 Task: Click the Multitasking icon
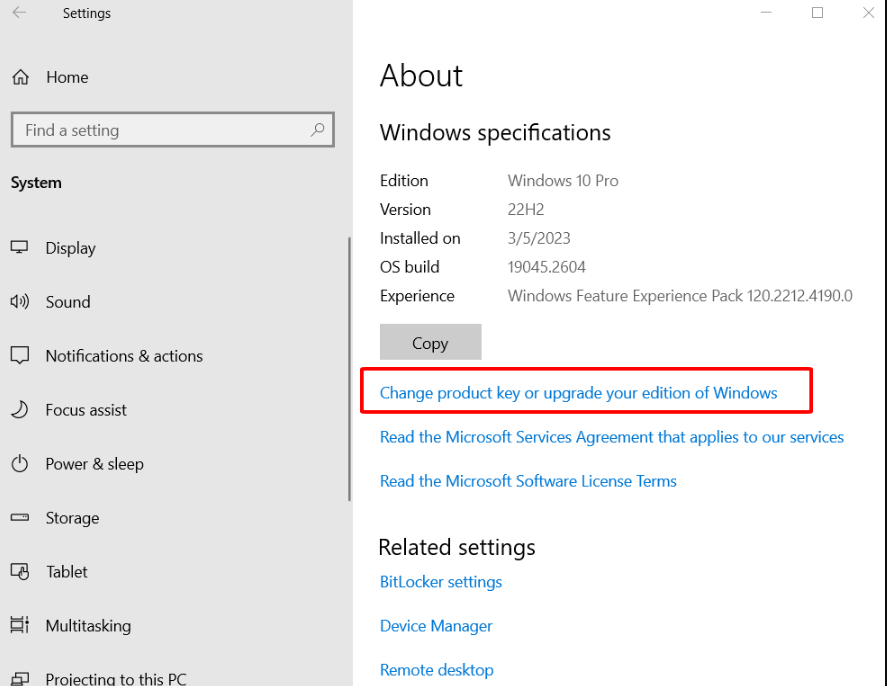20,626
